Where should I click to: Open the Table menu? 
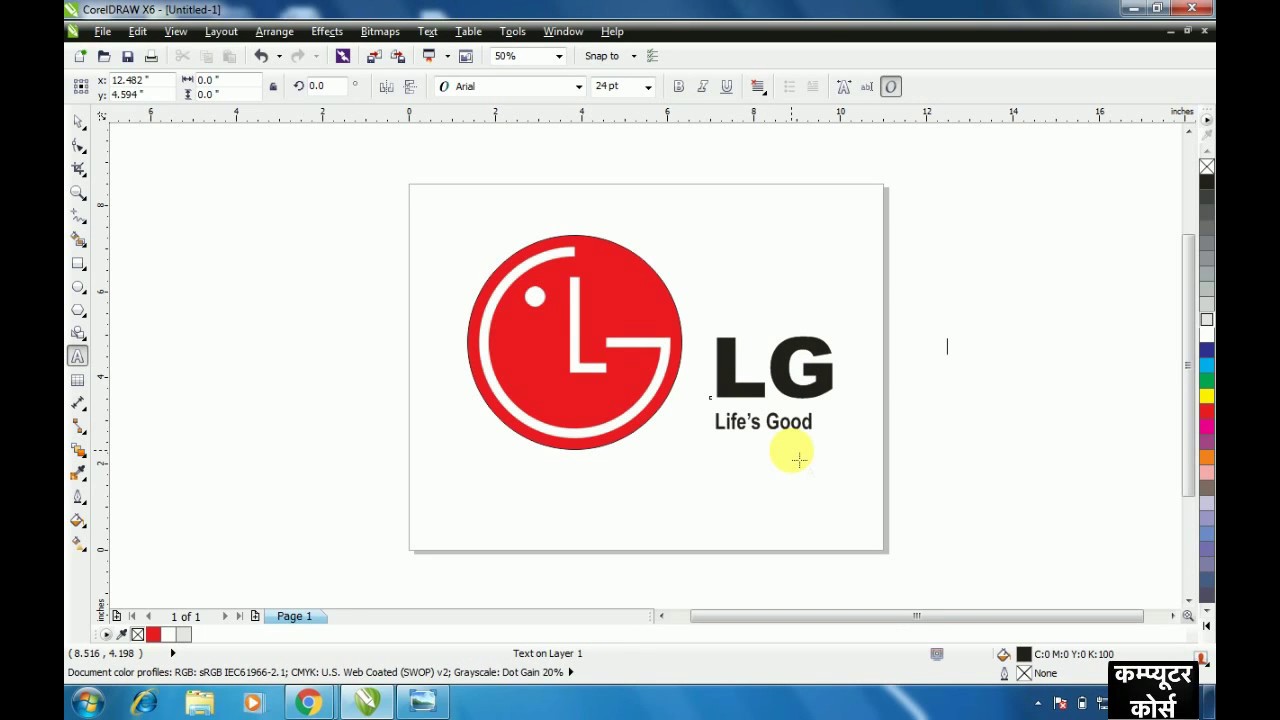468,31
